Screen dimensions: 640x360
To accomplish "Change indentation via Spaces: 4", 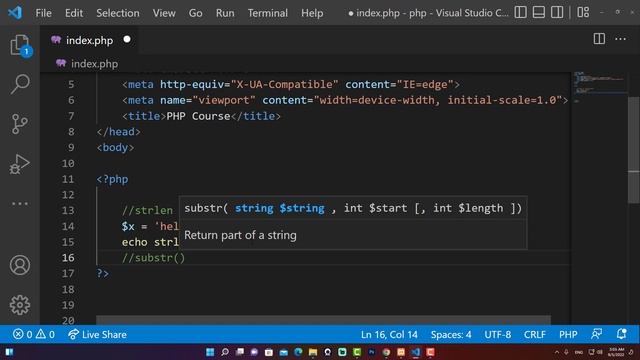I will point(451,334).
